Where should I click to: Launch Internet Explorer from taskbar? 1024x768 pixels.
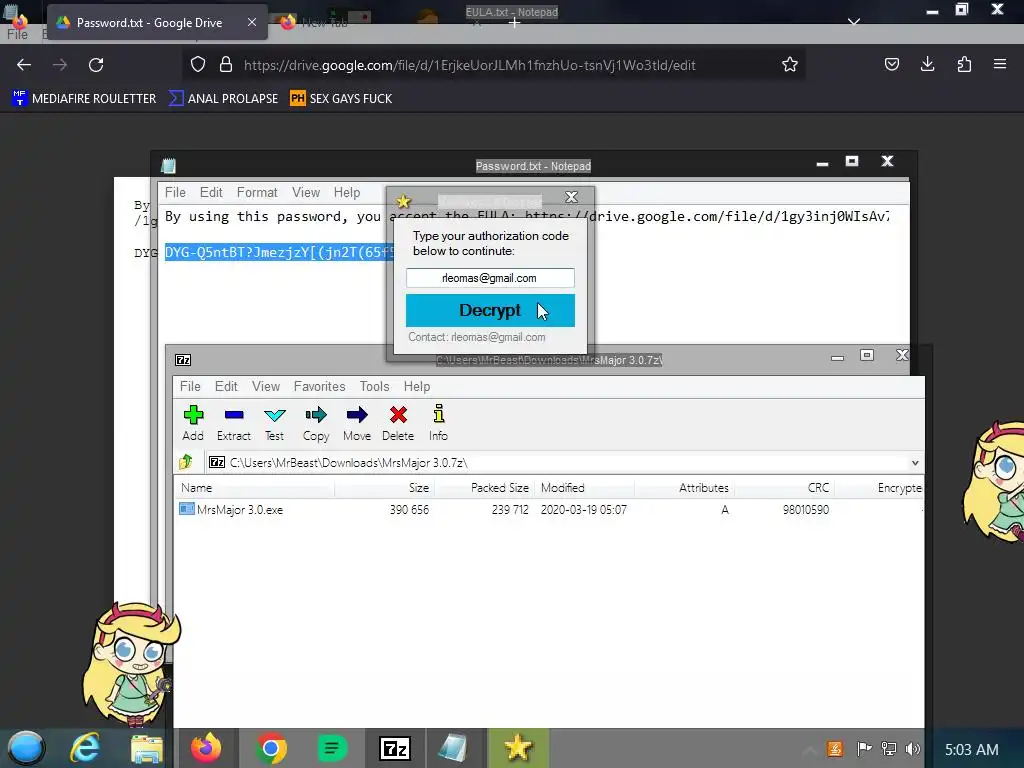pos(86,748)
